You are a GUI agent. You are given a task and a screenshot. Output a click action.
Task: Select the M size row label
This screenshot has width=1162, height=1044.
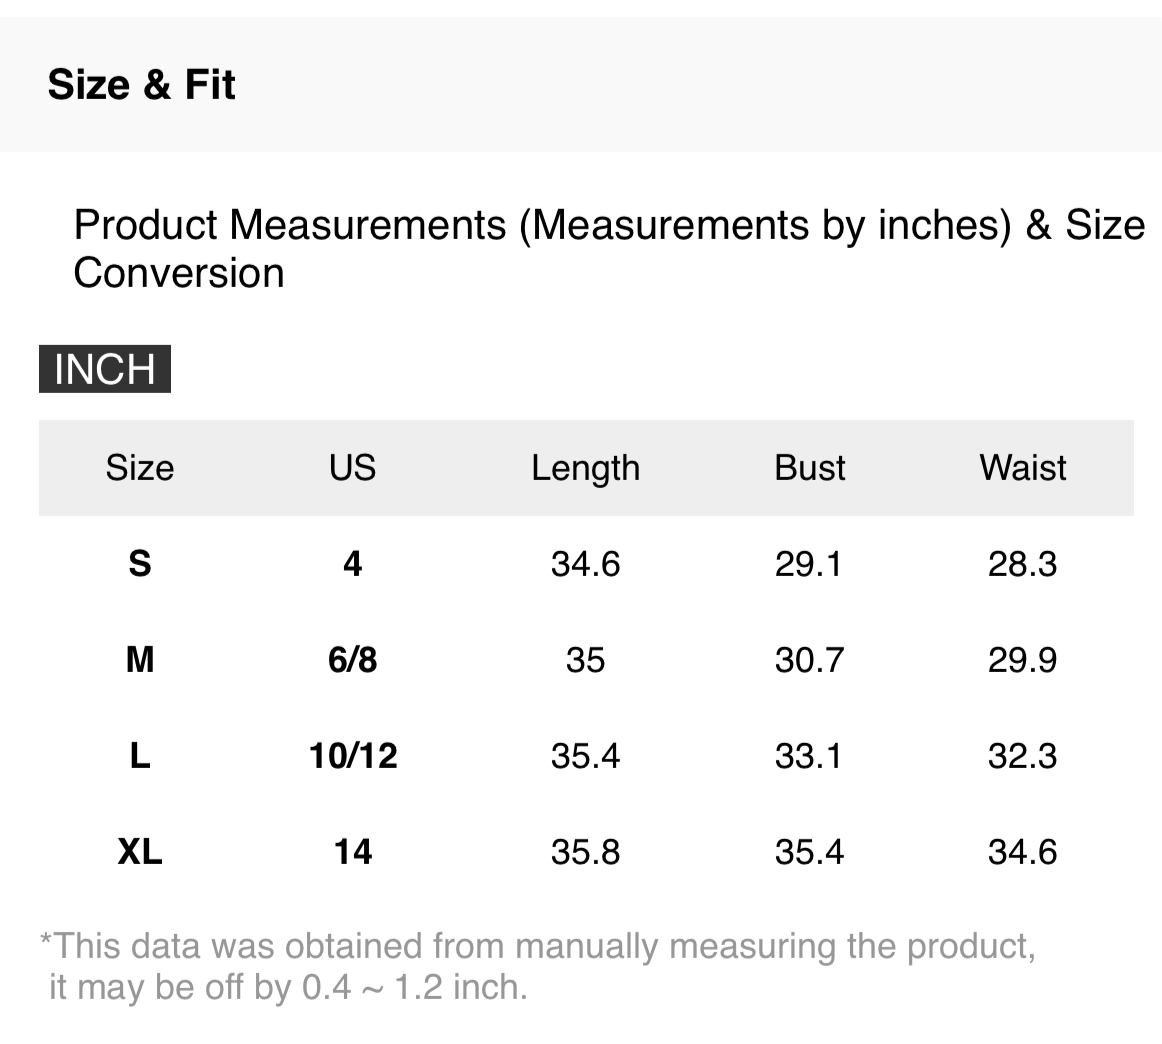[140, 660]
